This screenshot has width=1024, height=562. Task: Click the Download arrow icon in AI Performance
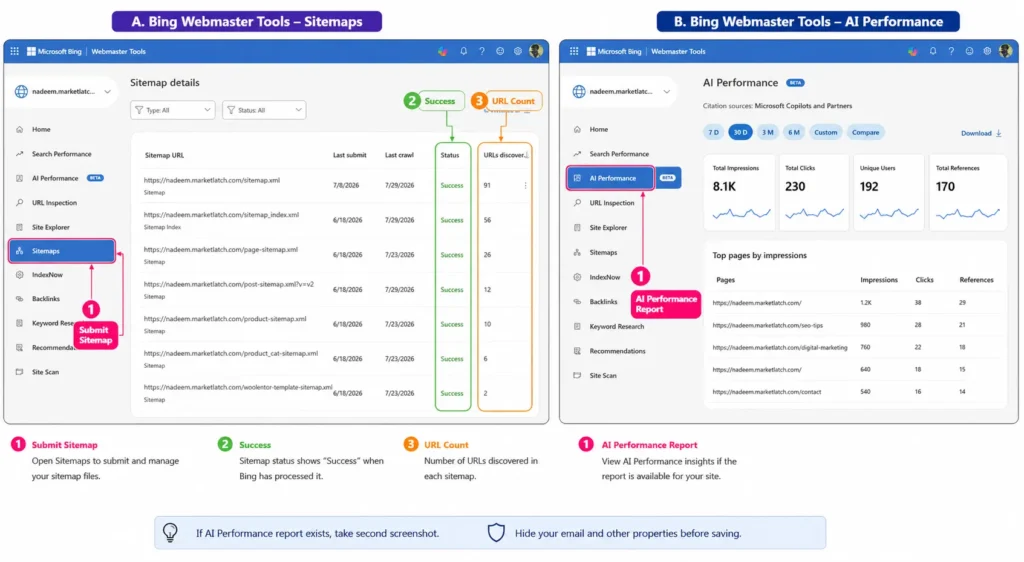click(999, 133)
